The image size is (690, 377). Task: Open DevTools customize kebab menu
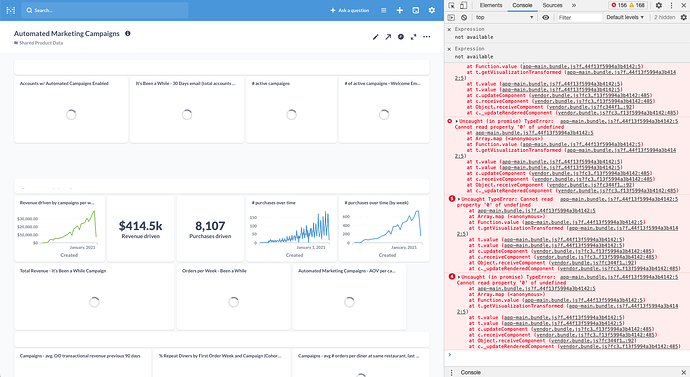tap(671, 5)
